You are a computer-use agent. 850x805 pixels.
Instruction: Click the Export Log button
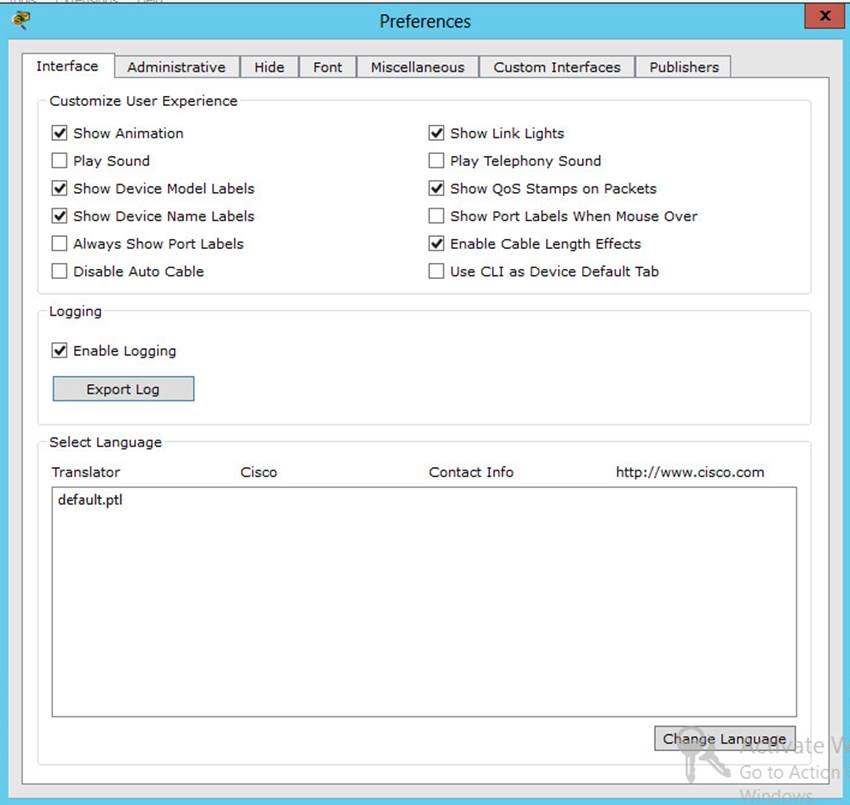point(123,389)
